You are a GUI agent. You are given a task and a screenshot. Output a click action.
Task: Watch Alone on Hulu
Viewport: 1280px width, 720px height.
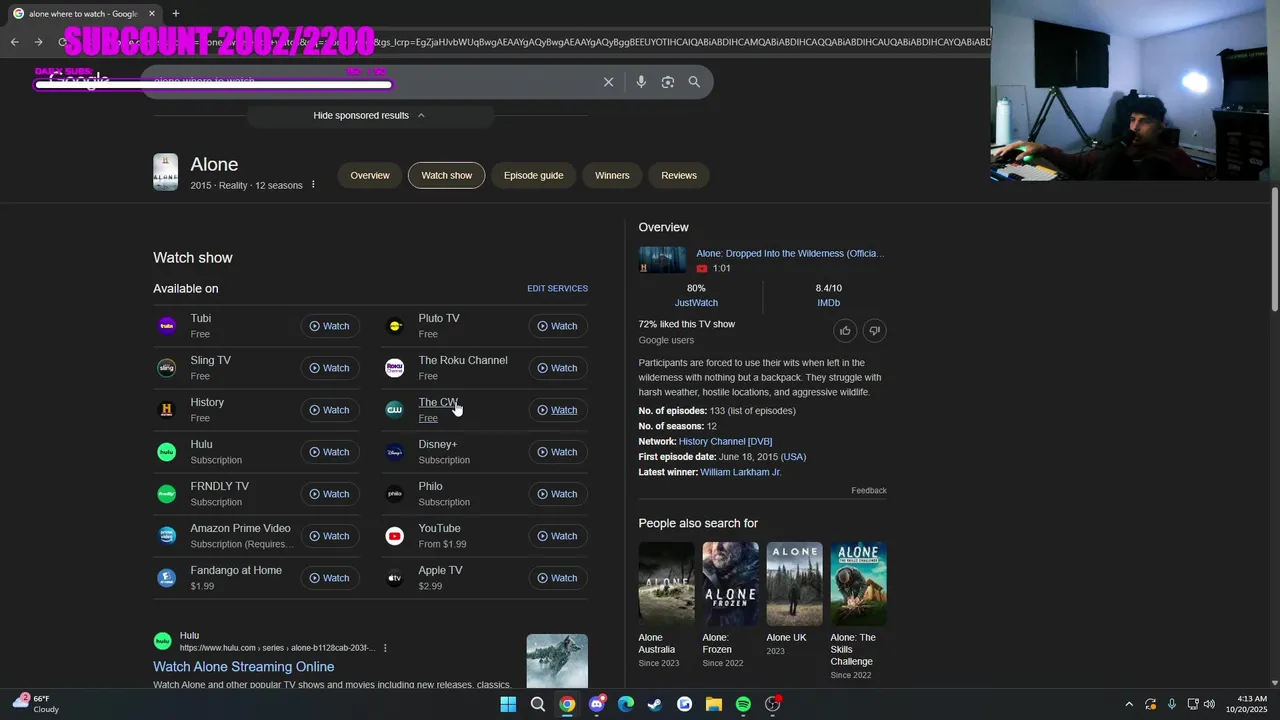pos(329,452)
